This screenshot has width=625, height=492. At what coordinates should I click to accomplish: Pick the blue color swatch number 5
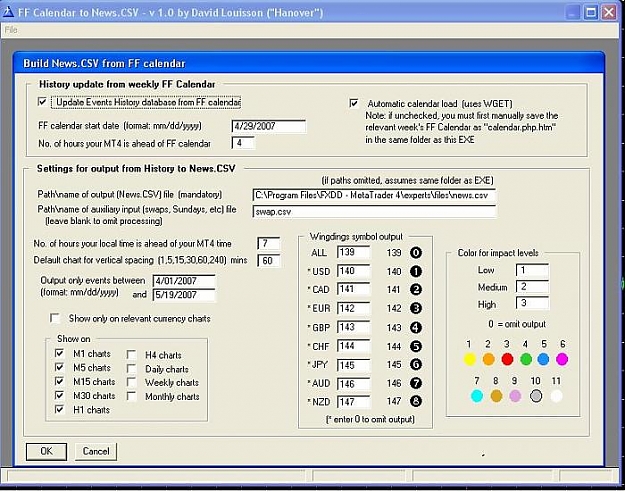point(544,359)
